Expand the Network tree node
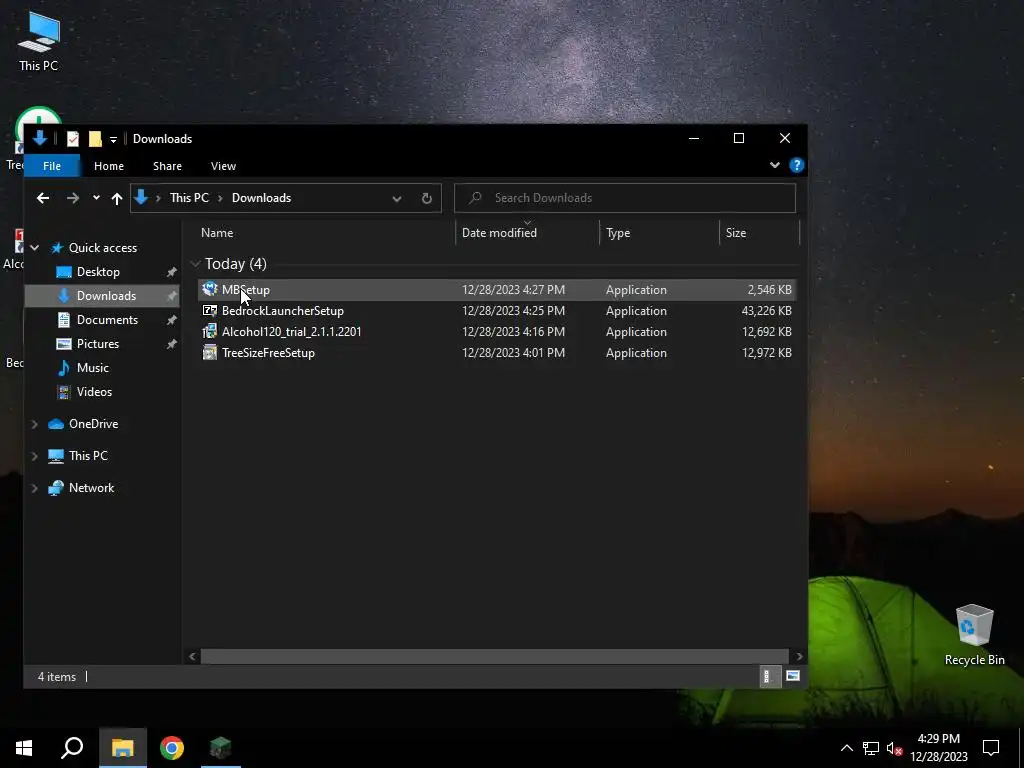Viewport: 1024px width, 768px height. point(35,488)
